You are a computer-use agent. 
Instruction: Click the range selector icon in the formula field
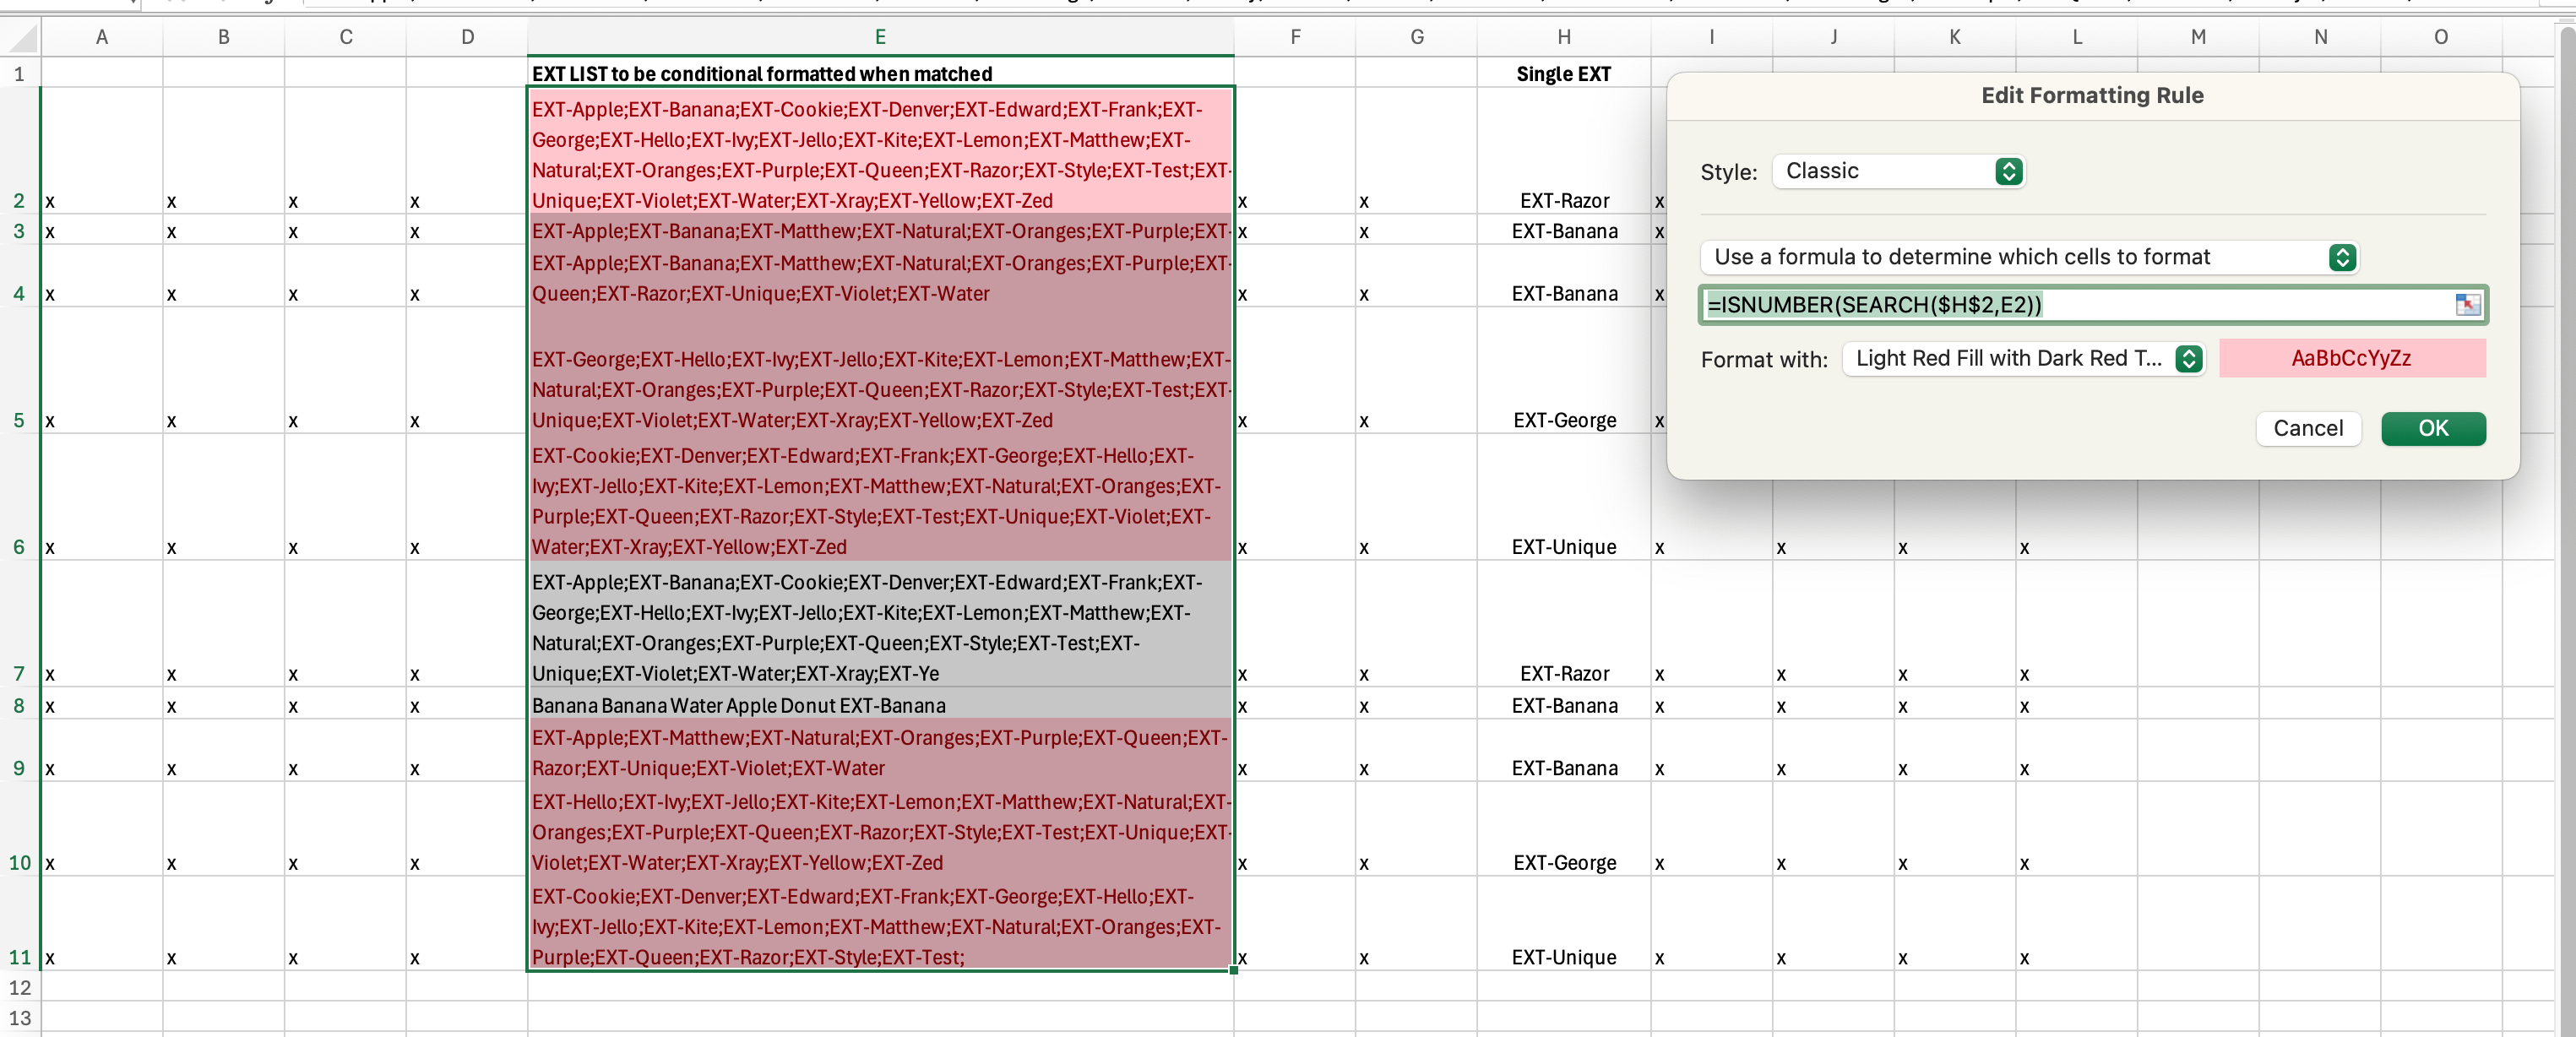click(2467, 305)
